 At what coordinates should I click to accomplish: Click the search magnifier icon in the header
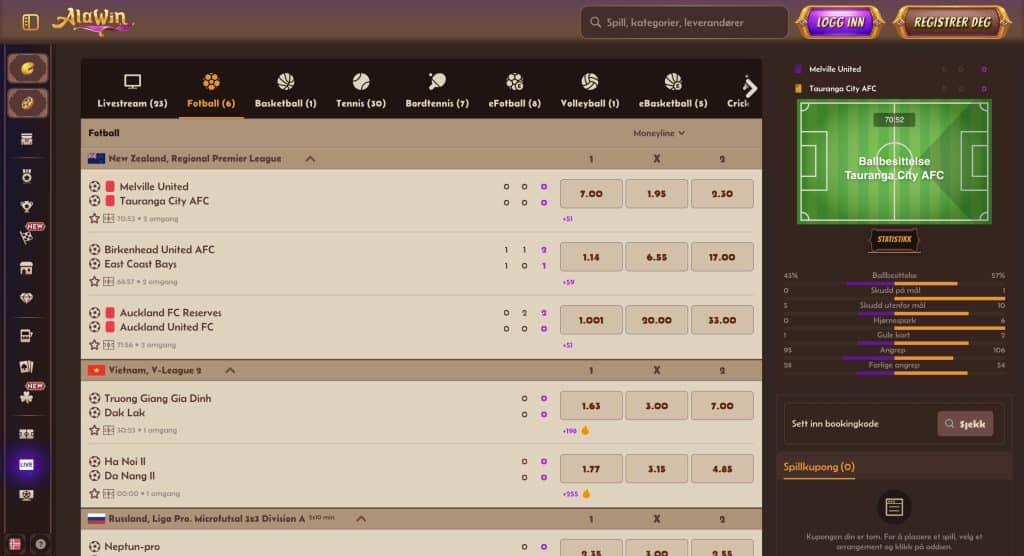click(x=595, y=22)
